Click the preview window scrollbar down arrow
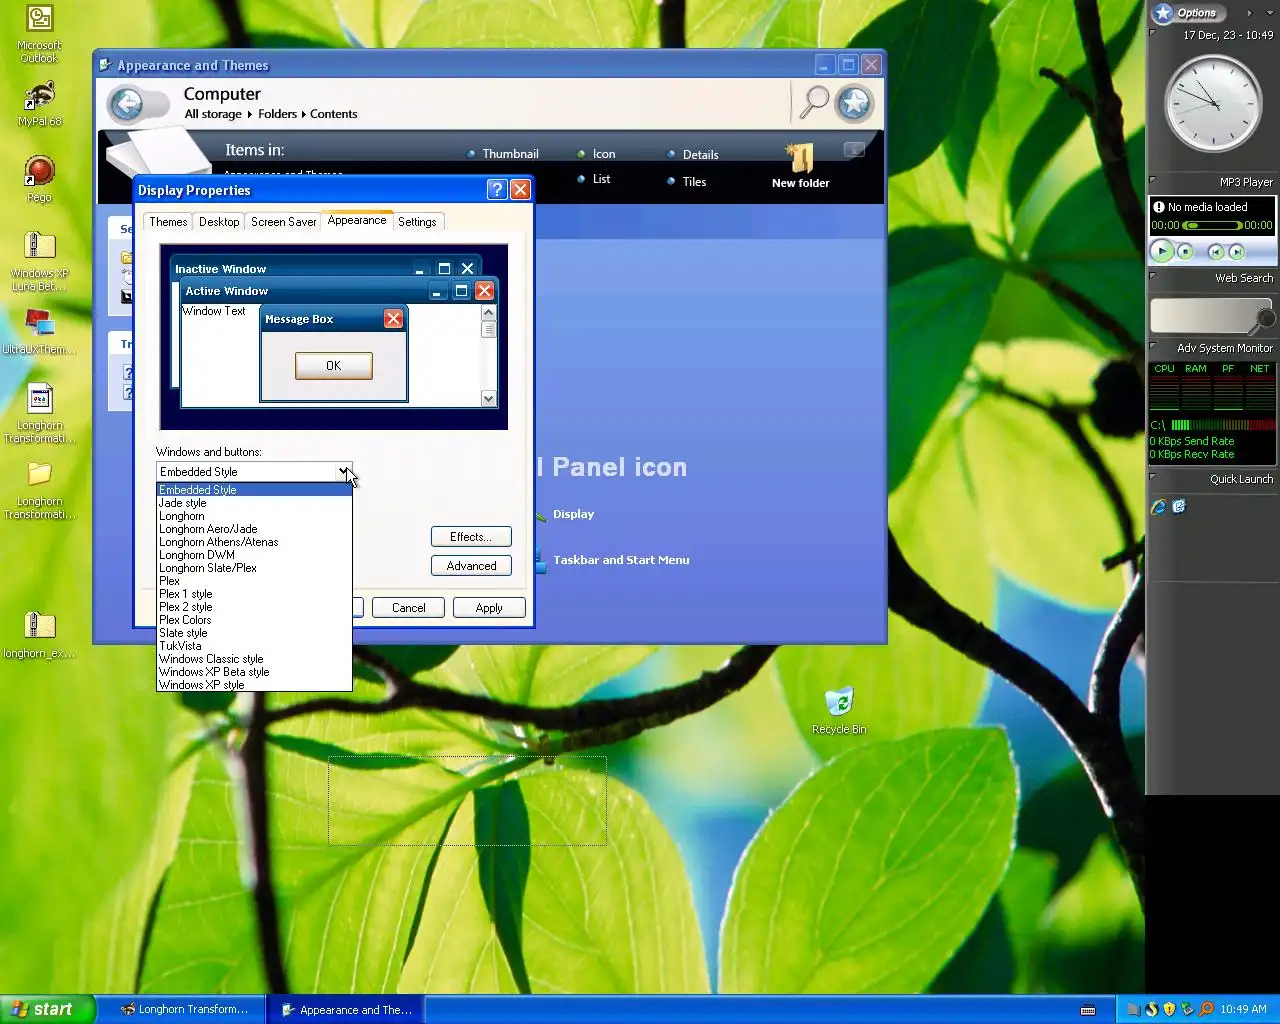 488,399
